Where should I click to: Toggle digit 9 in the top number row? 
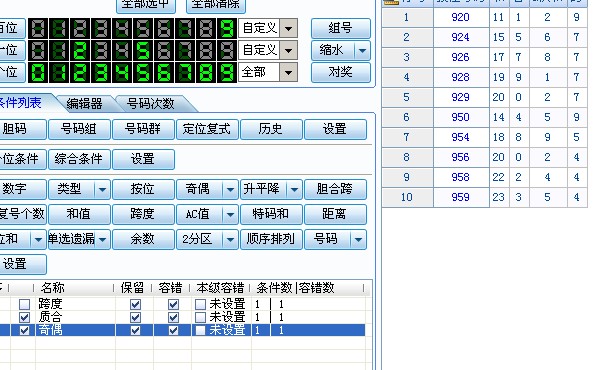pos(227,28)
